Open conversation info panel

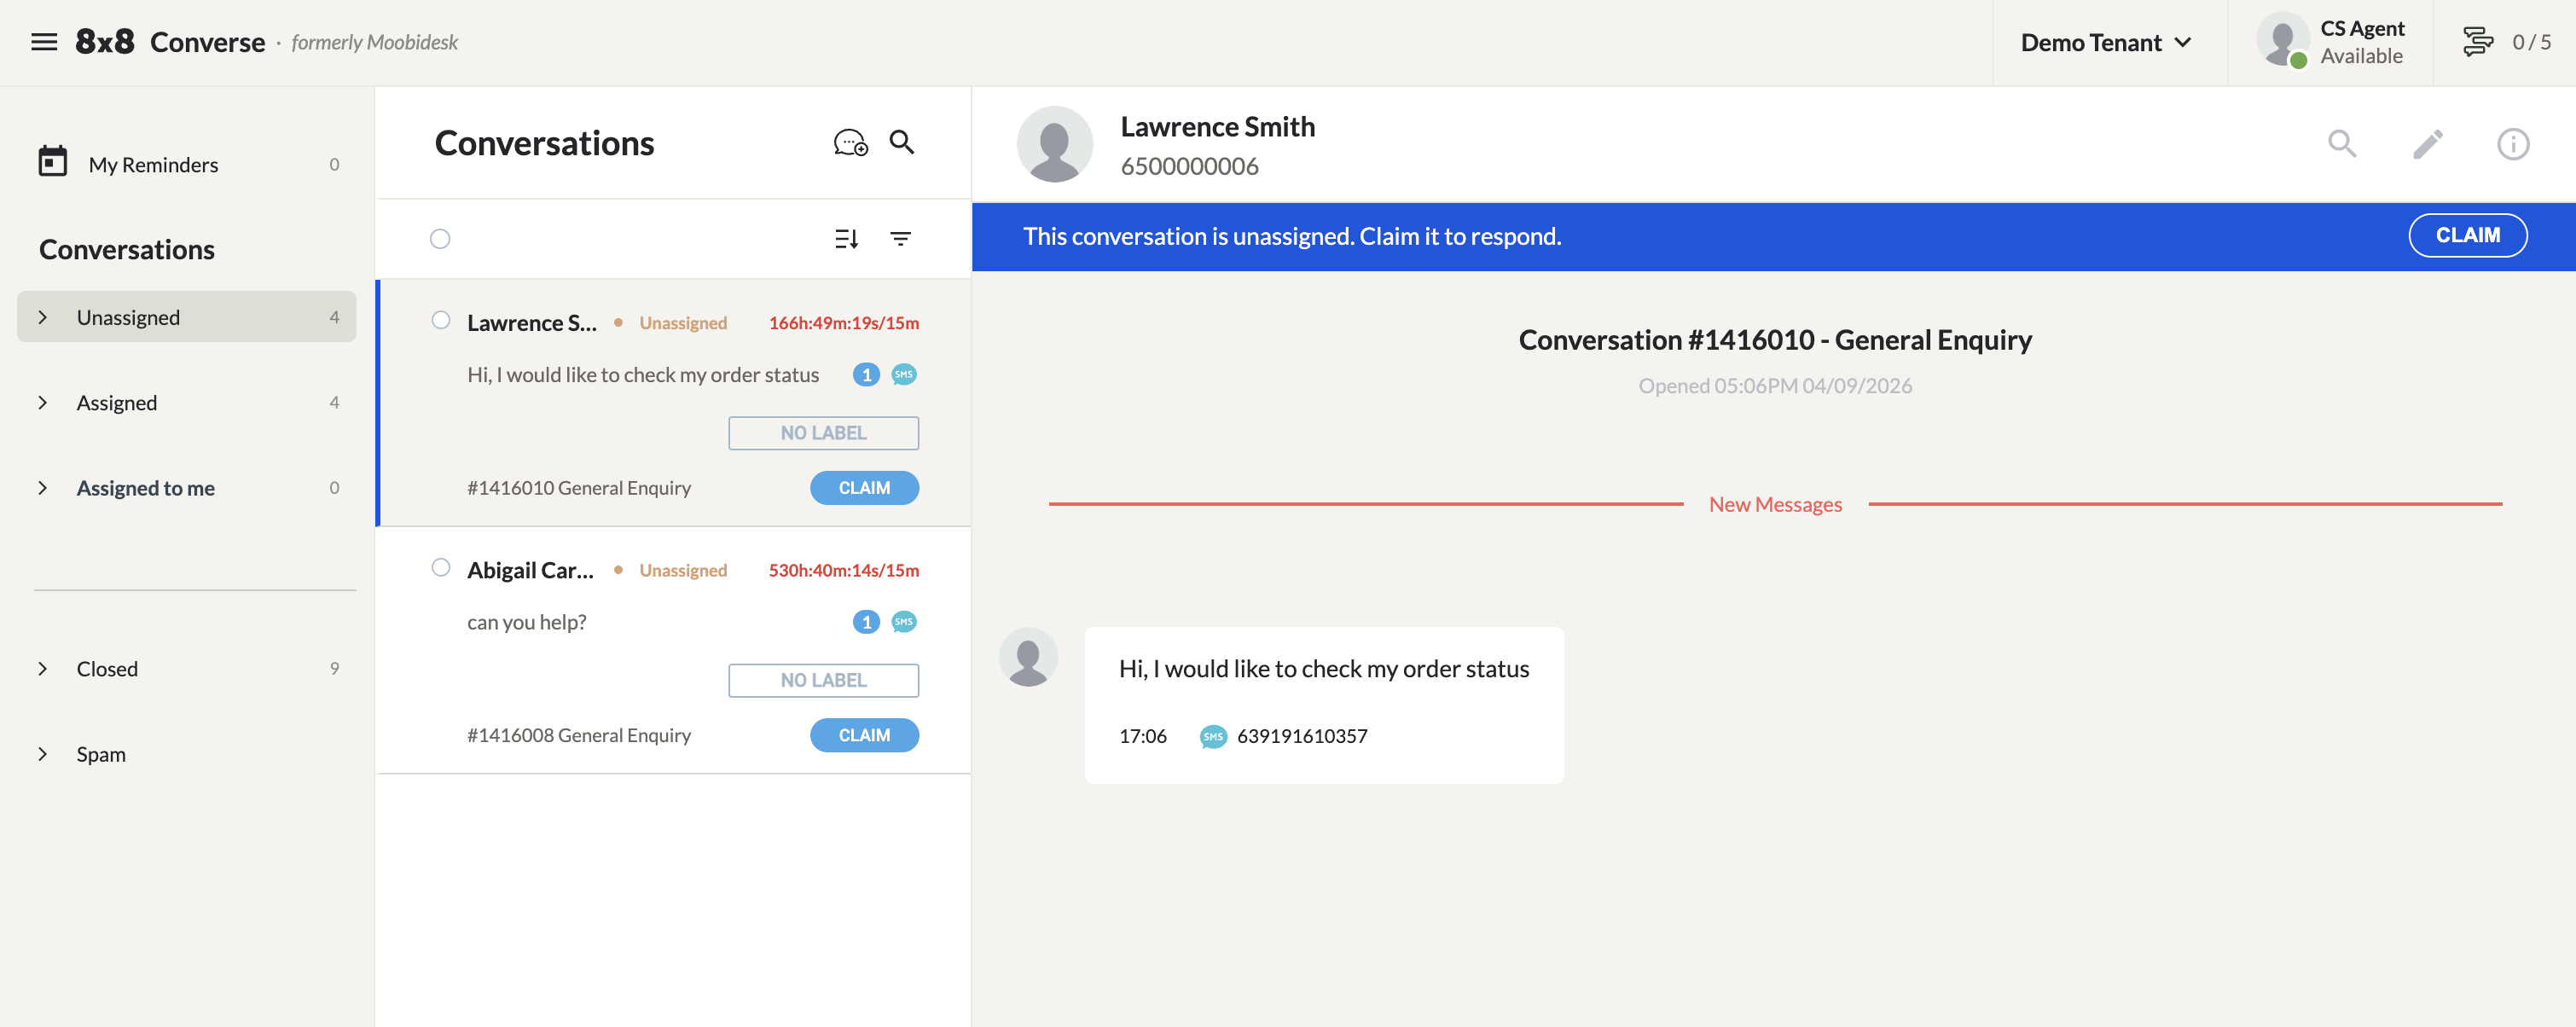2513,143
